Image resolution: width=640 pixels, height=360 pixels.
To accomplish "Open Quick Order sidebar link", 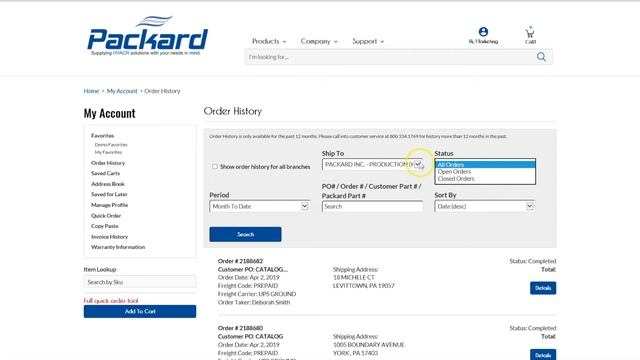I will point(106,216).
